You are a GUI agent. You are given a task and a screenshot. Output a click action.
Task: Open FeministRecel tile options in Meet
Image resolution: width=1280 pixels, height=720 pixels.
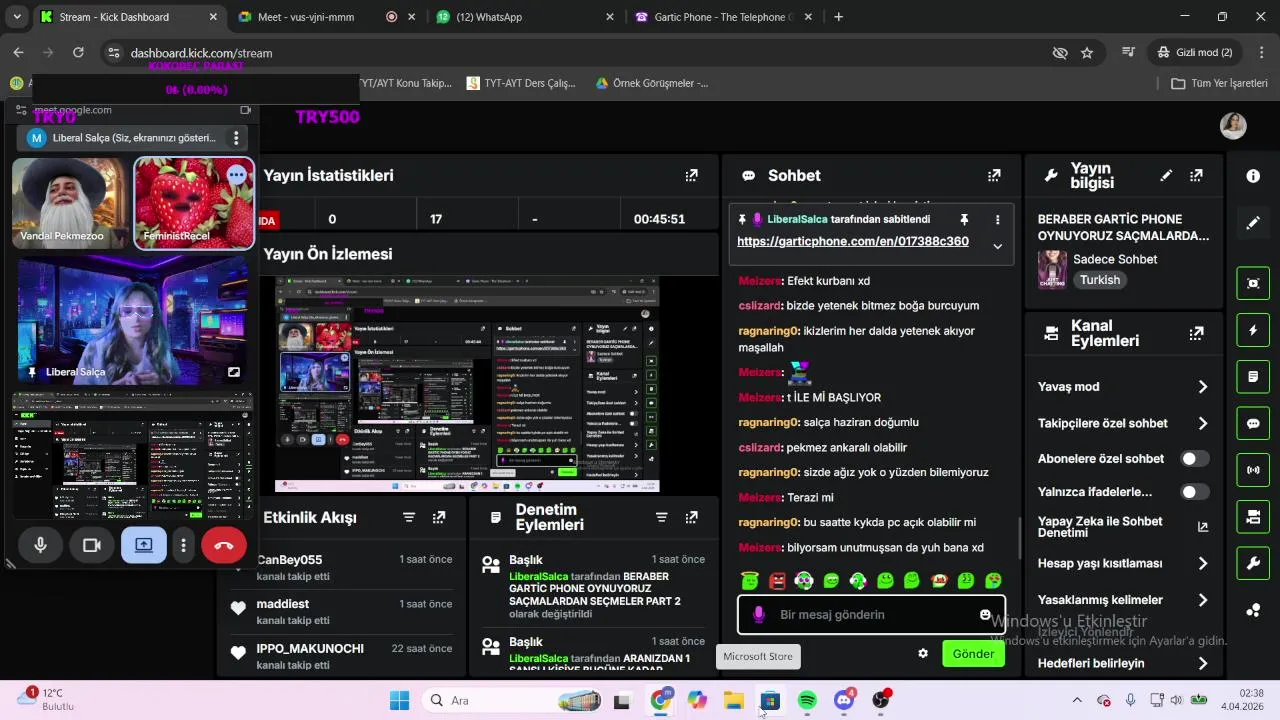tap(236, 175)
